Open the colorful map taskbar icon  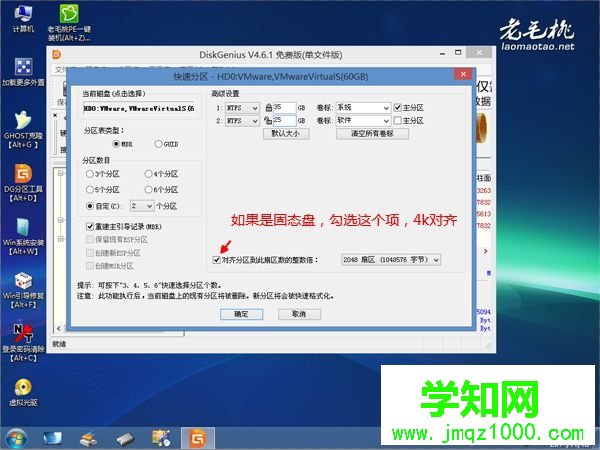point(161,439)
